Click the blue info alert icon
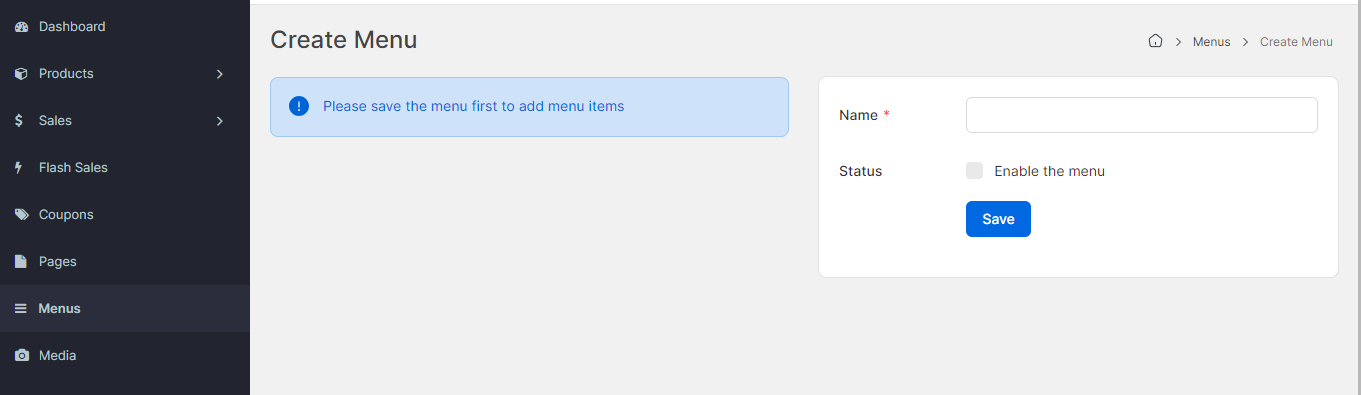Viewport: 1361px width, 395px height. click(299, 106)
